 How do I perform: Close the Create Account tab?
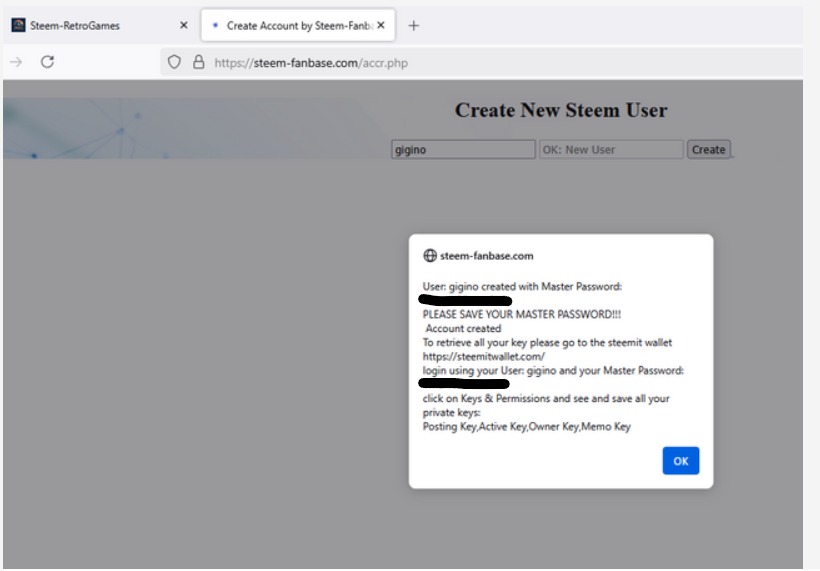click(381, 25)
